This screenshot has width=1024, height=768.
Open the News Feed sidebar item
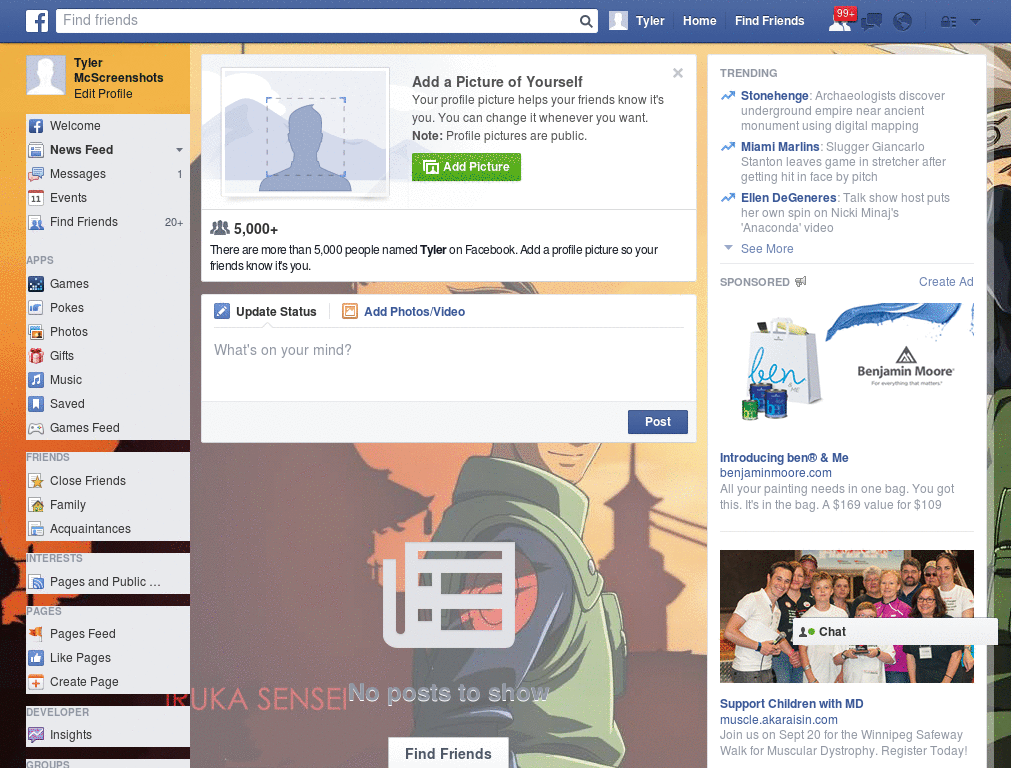pyautogui.click(x=108, y=150)
